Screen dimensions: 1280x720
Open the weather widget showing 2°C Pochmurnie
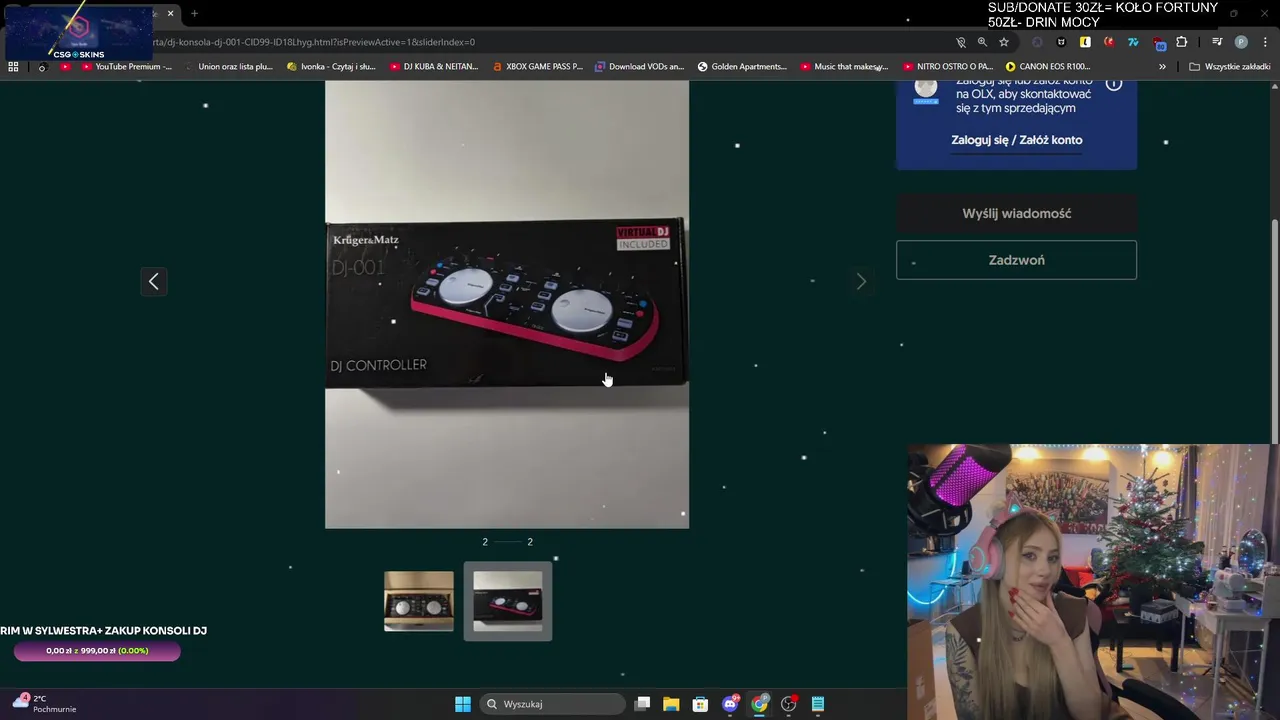pos(44,704)
